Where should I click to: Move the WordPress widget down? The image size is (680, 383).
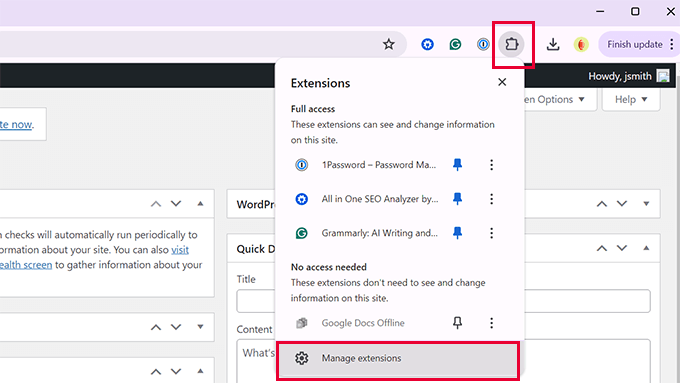pyautogui.click(x=622, y=203)
